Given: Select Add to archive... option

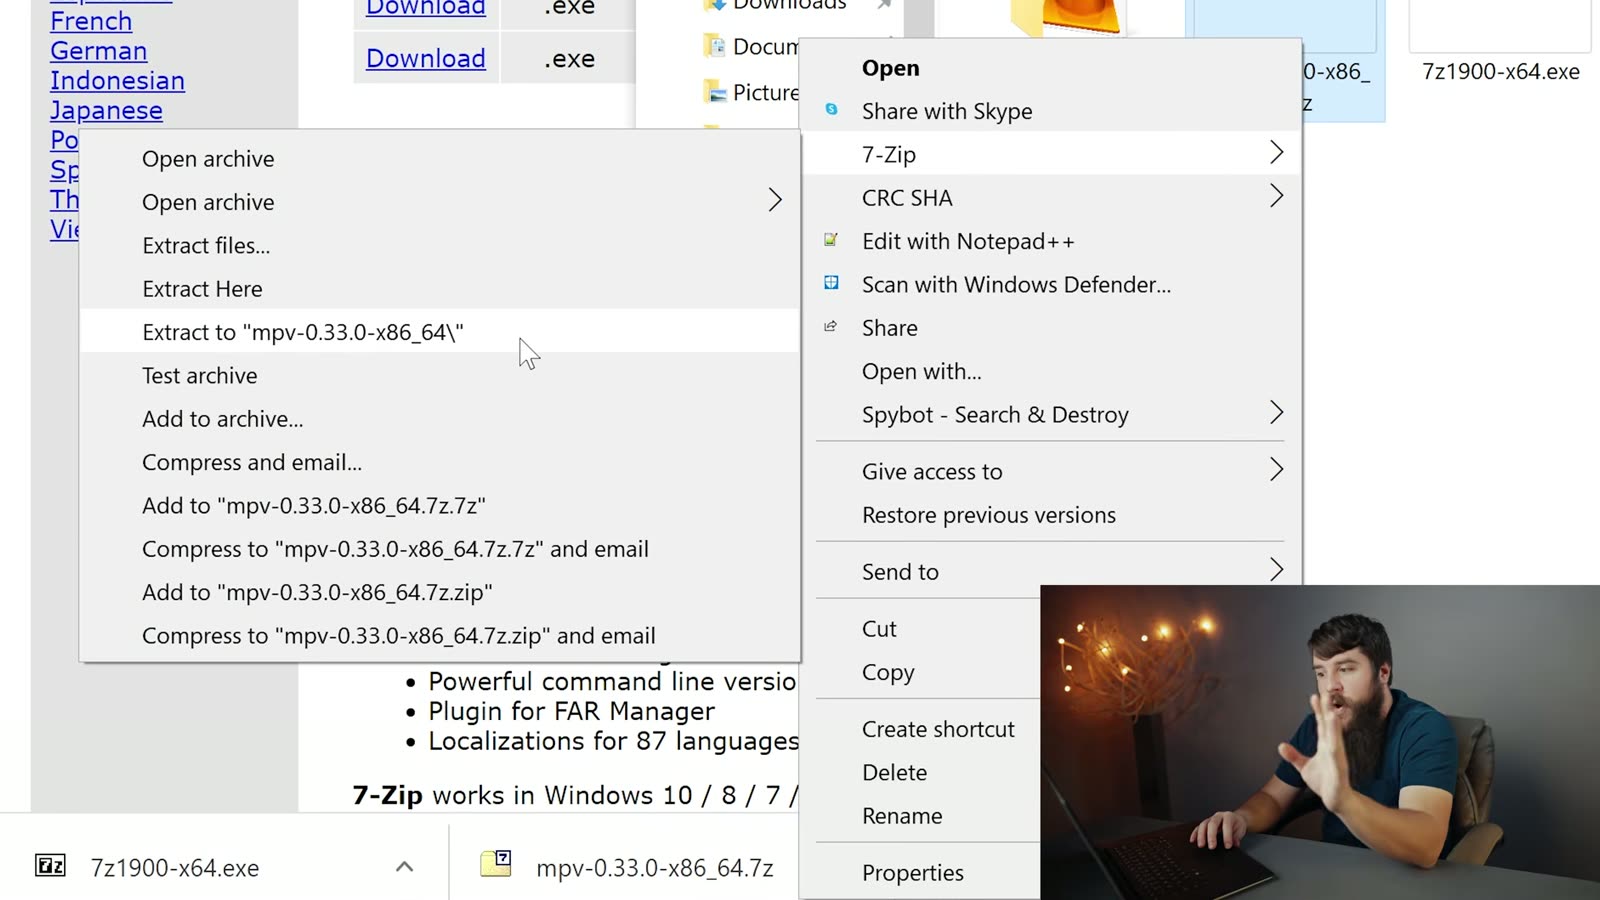Looking at the screenshot, I should click(x=440, y=419).
